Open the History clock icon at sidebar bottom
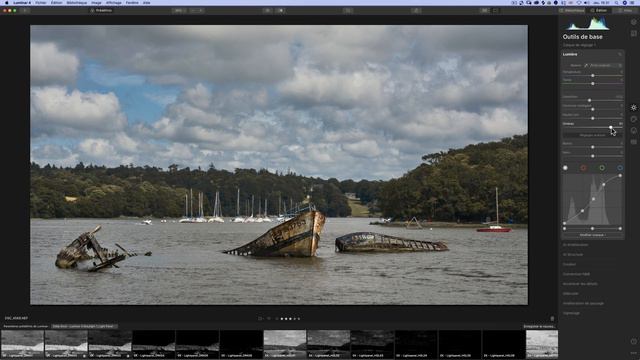The width and height of the screenshot is (640, 360). [x=633, y=341]
